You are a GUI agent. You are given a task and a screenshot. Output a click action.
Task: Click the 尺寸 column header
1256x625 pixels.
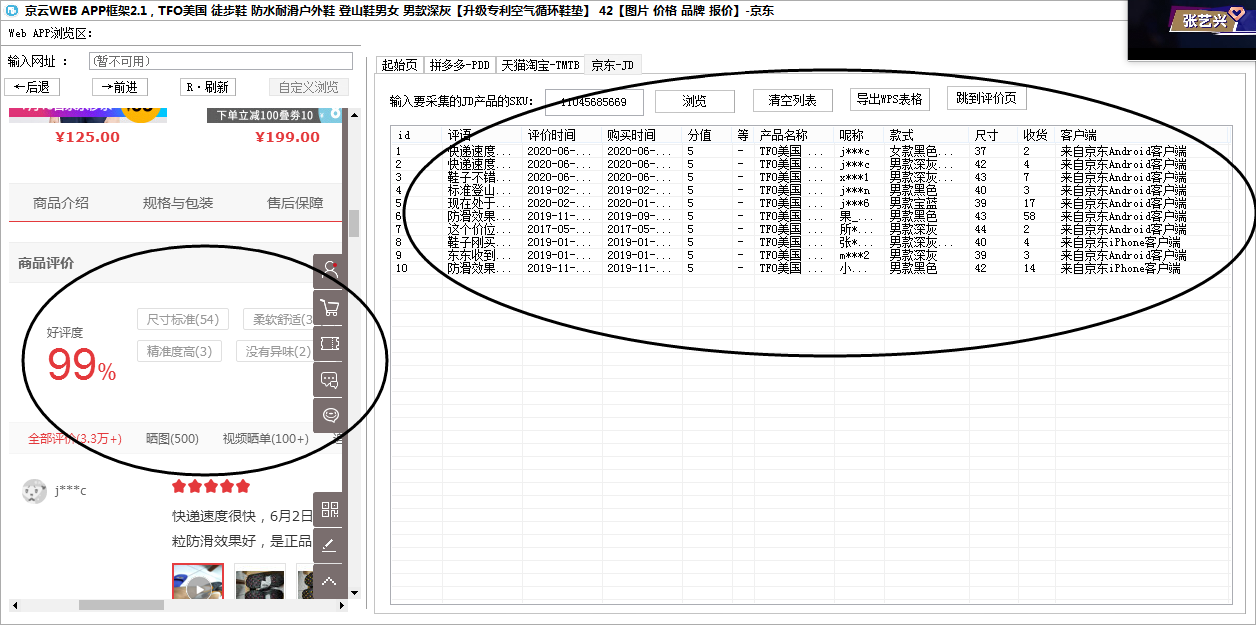click(994, 135)
